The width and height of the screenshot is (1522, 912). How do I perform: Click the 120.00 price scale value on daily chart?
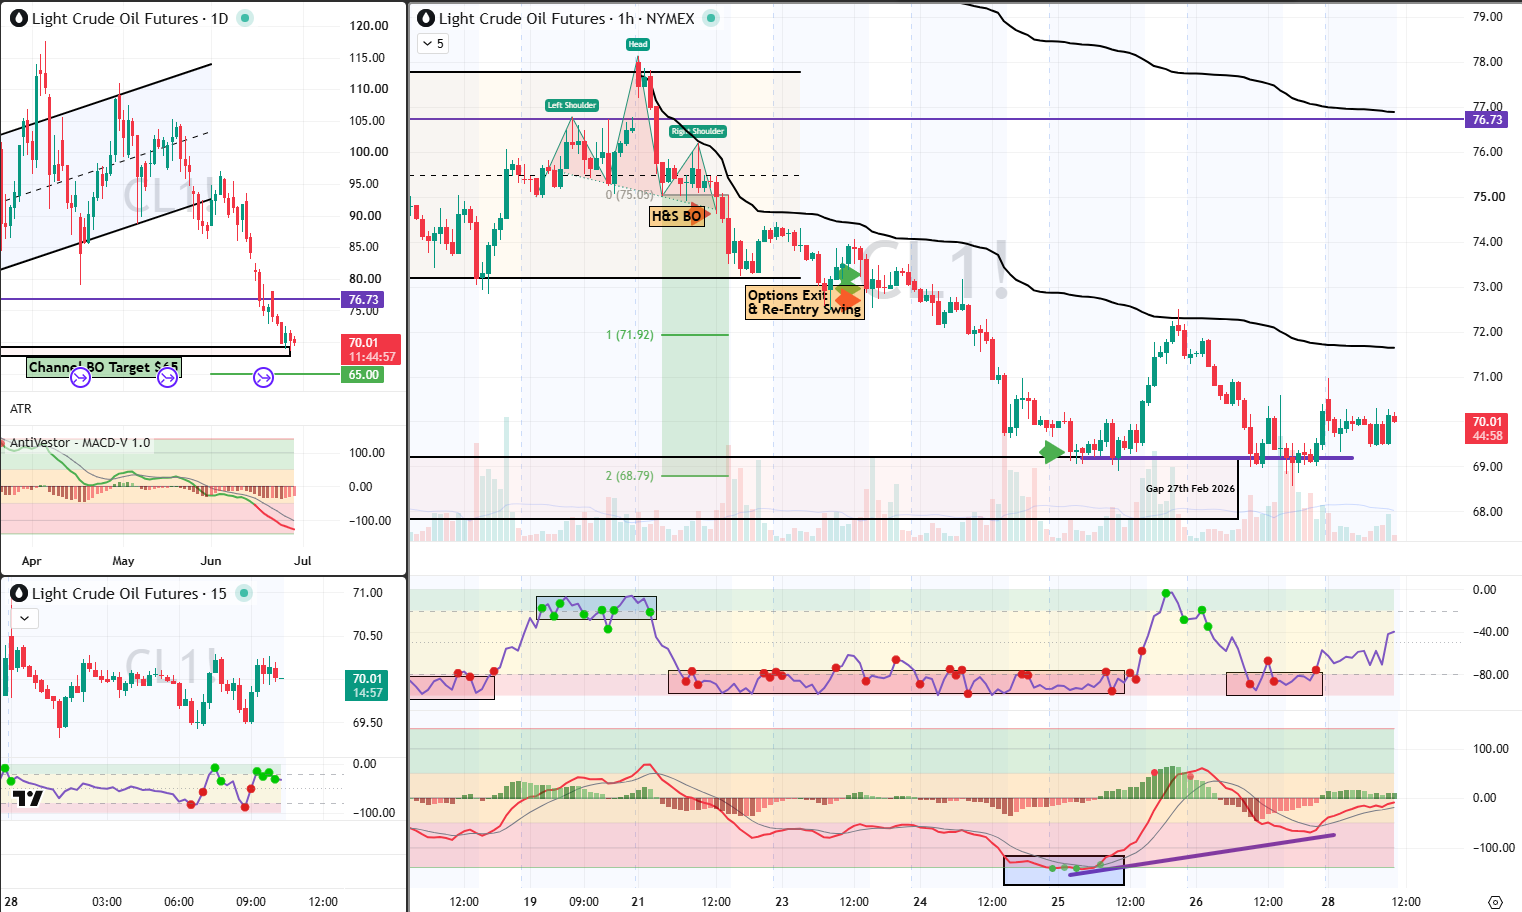(369, 26)
